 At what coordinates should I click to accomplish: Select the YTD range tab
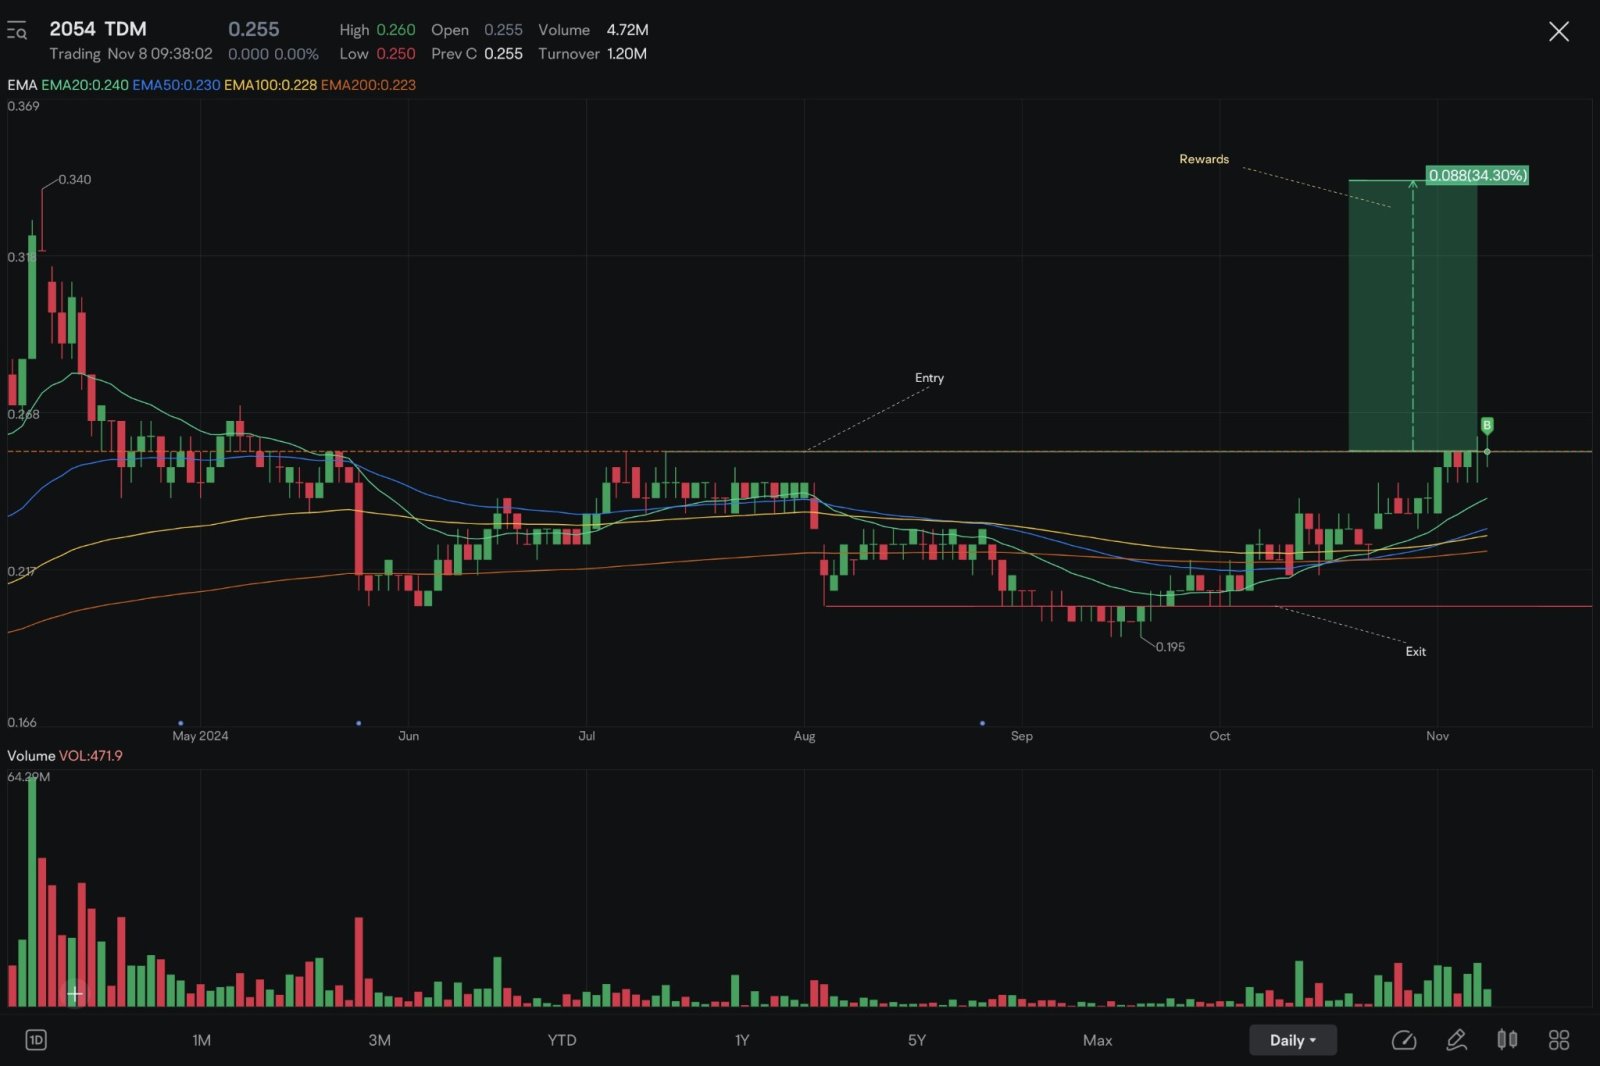[x=562, y=1040]
